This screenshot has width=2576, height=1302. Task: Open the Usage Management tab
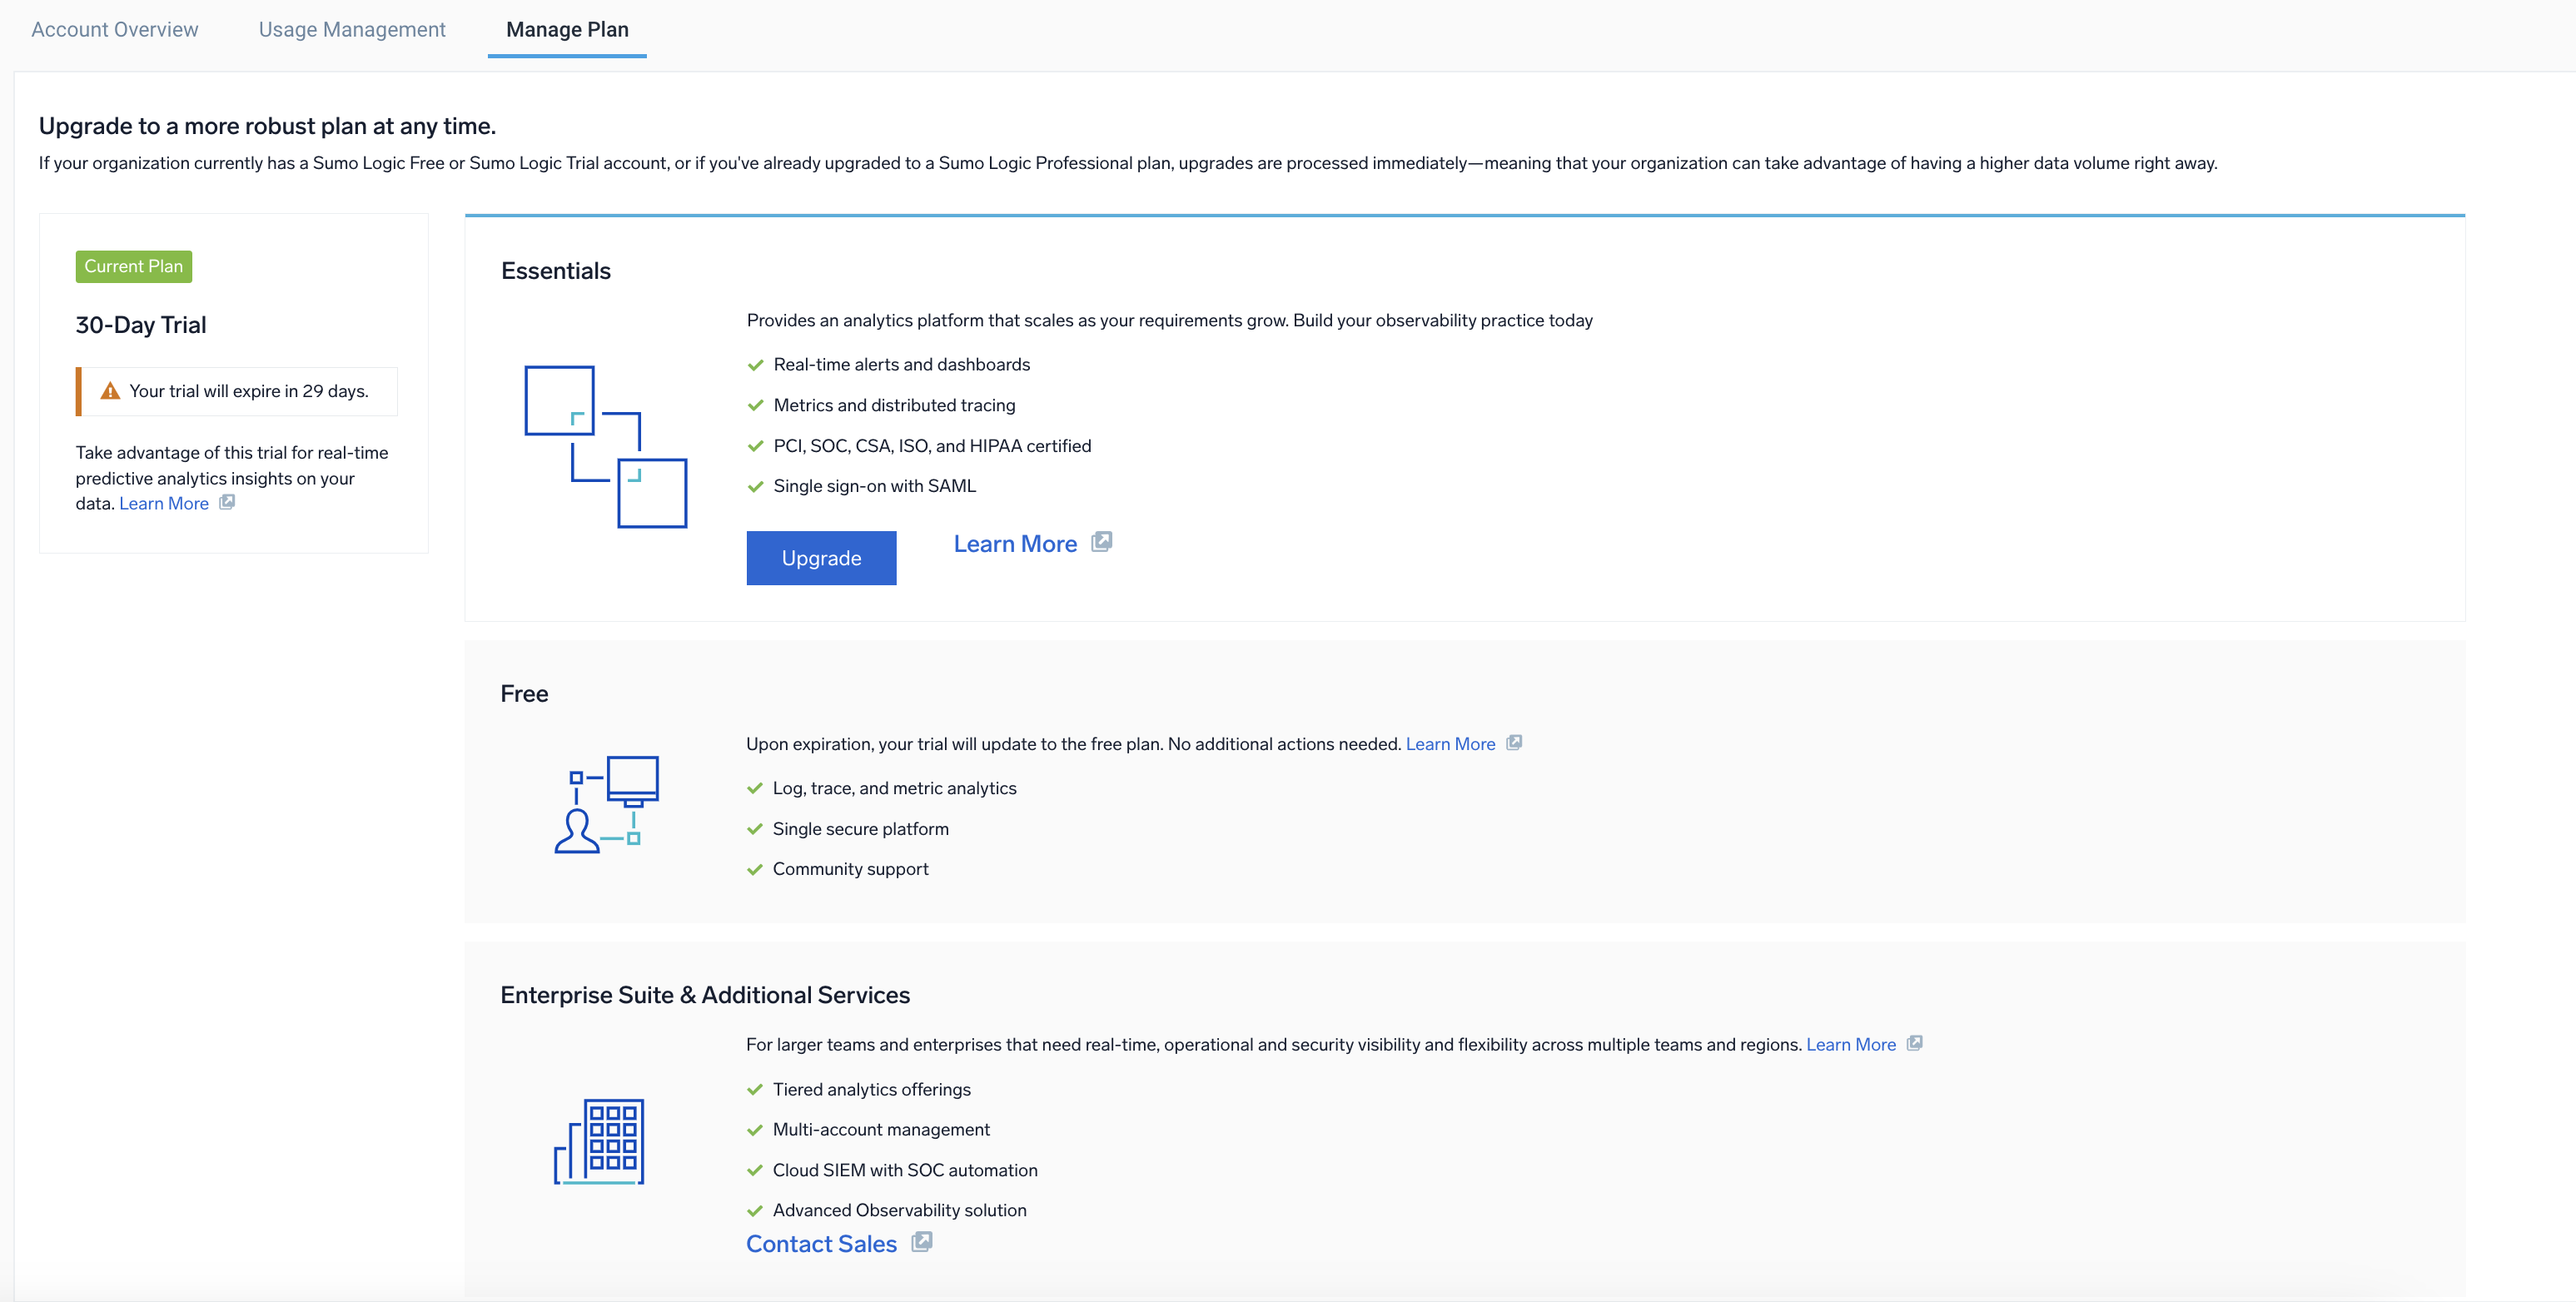(352, 30)
